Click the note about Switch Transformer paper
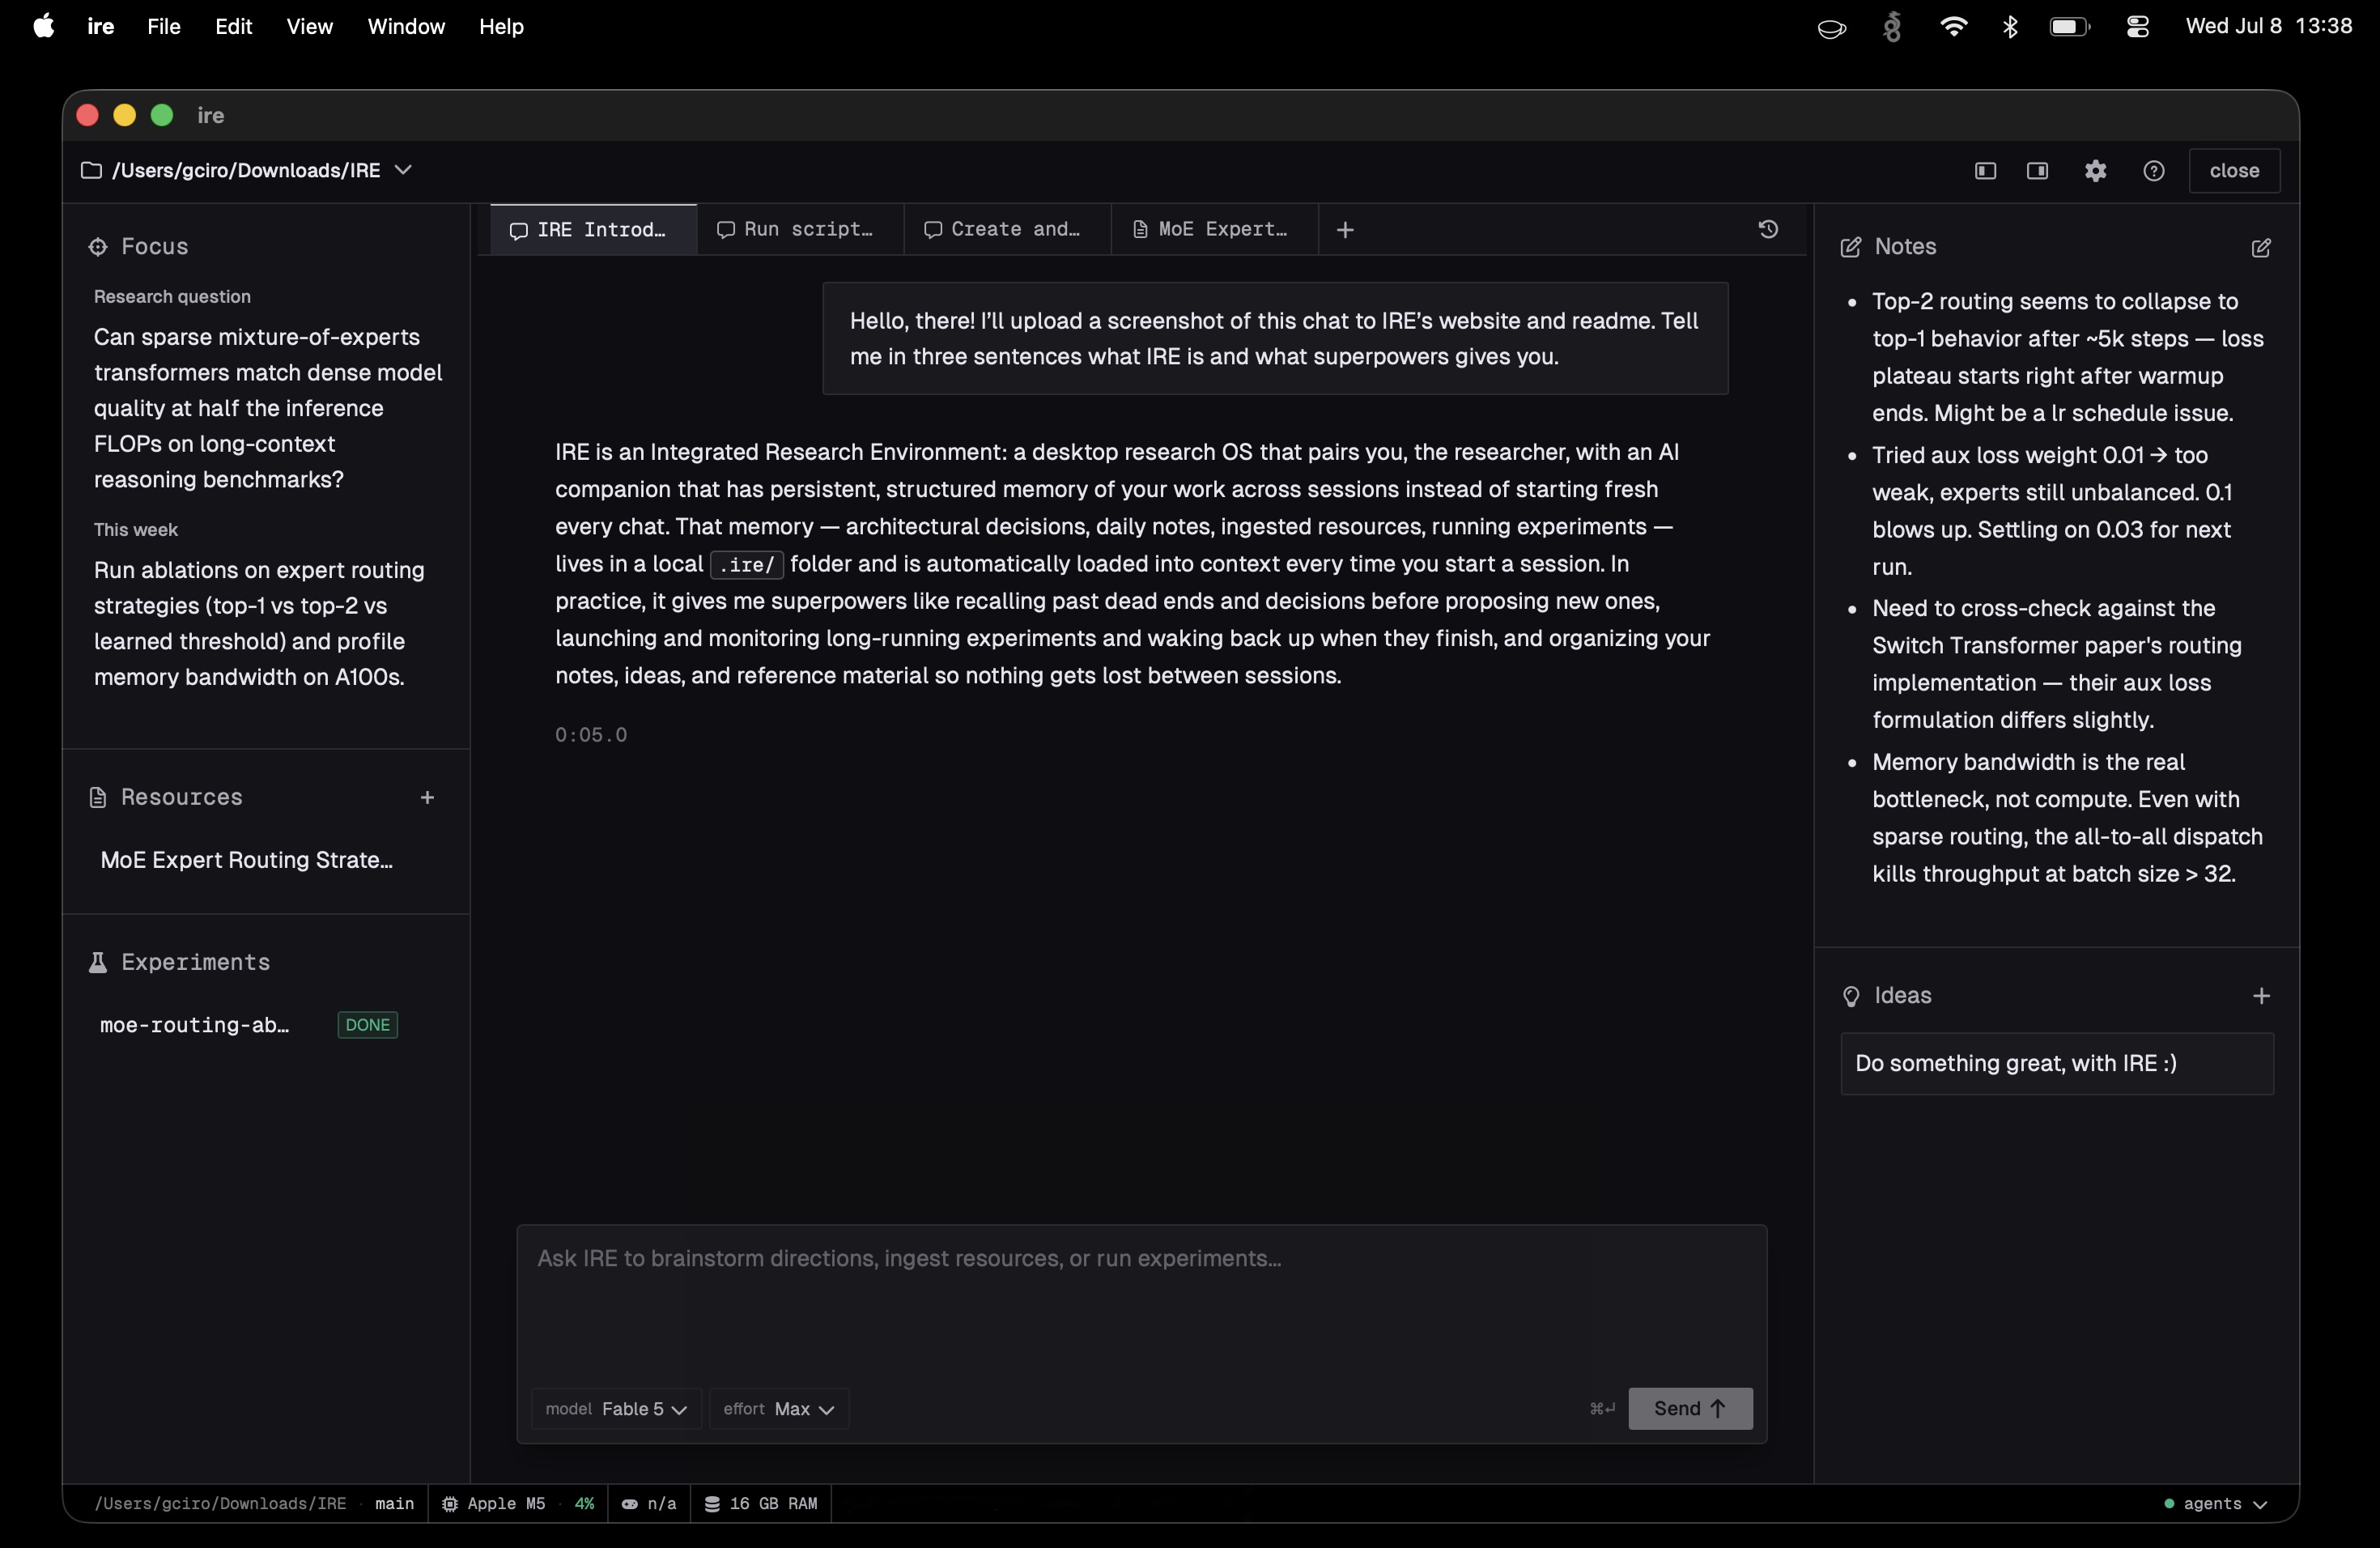 (x=2056, y=664)
